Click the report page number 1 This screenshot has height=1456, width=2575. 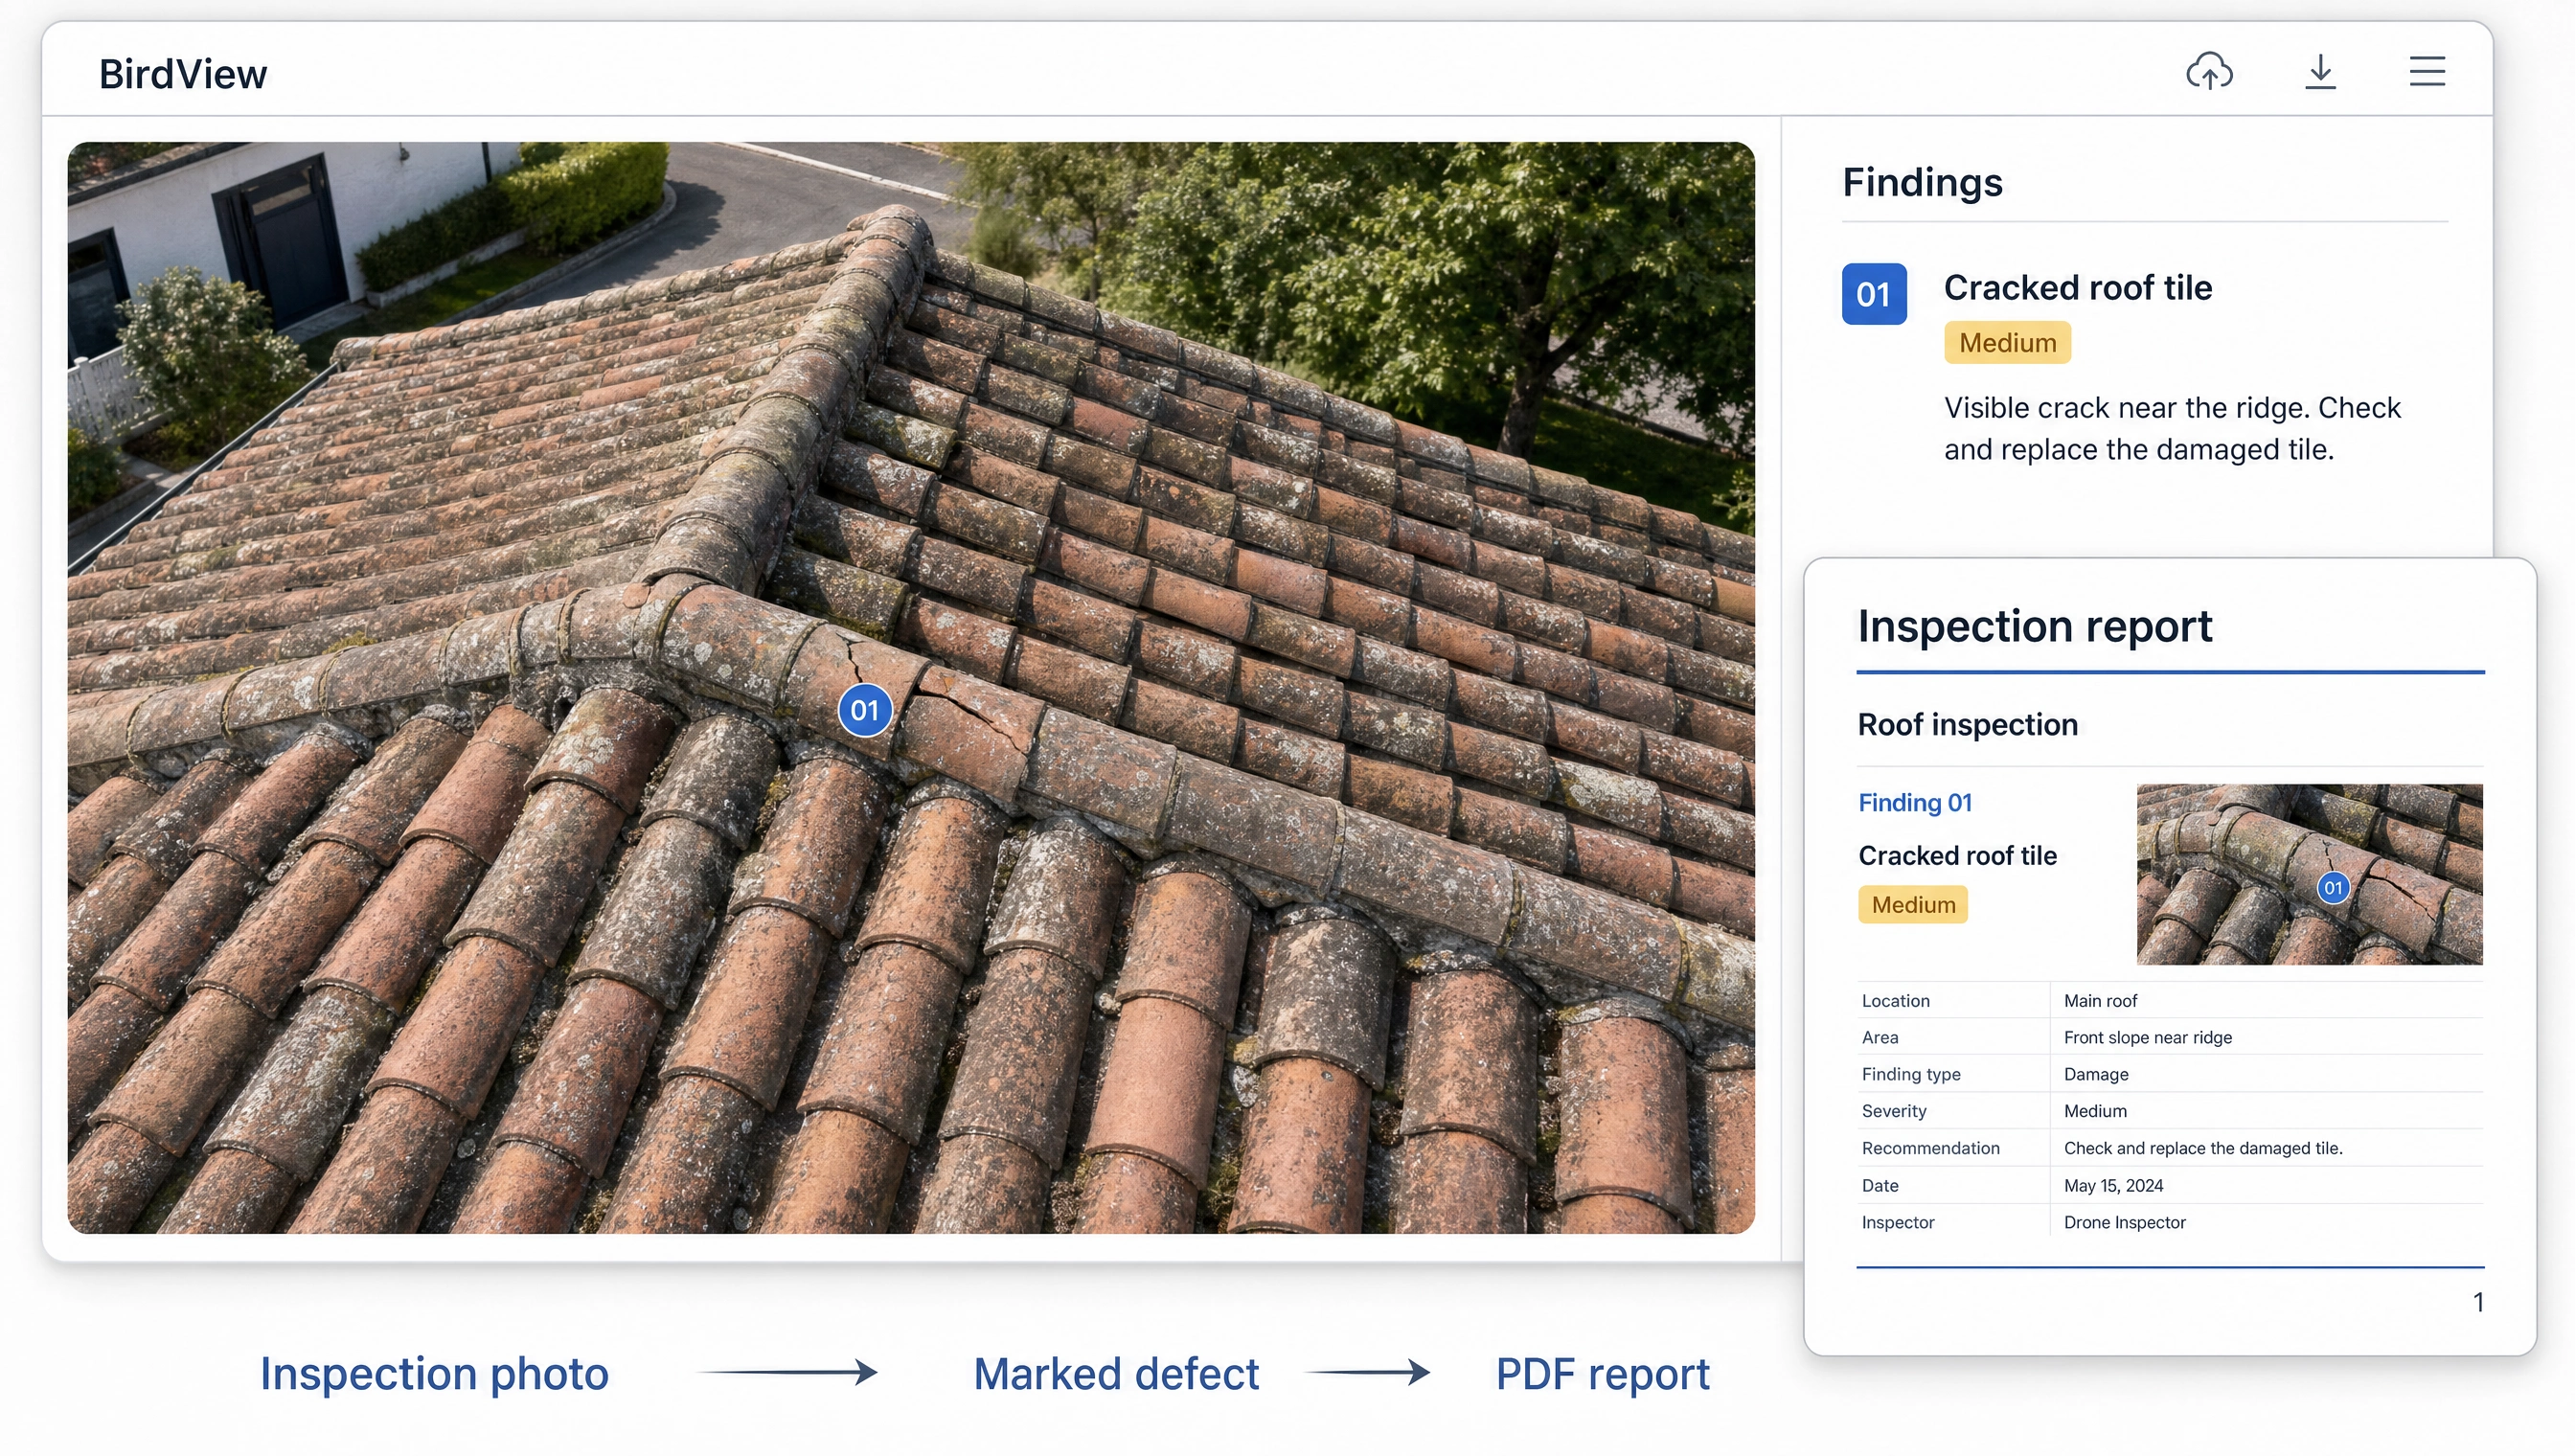tap(2478, 1302)
